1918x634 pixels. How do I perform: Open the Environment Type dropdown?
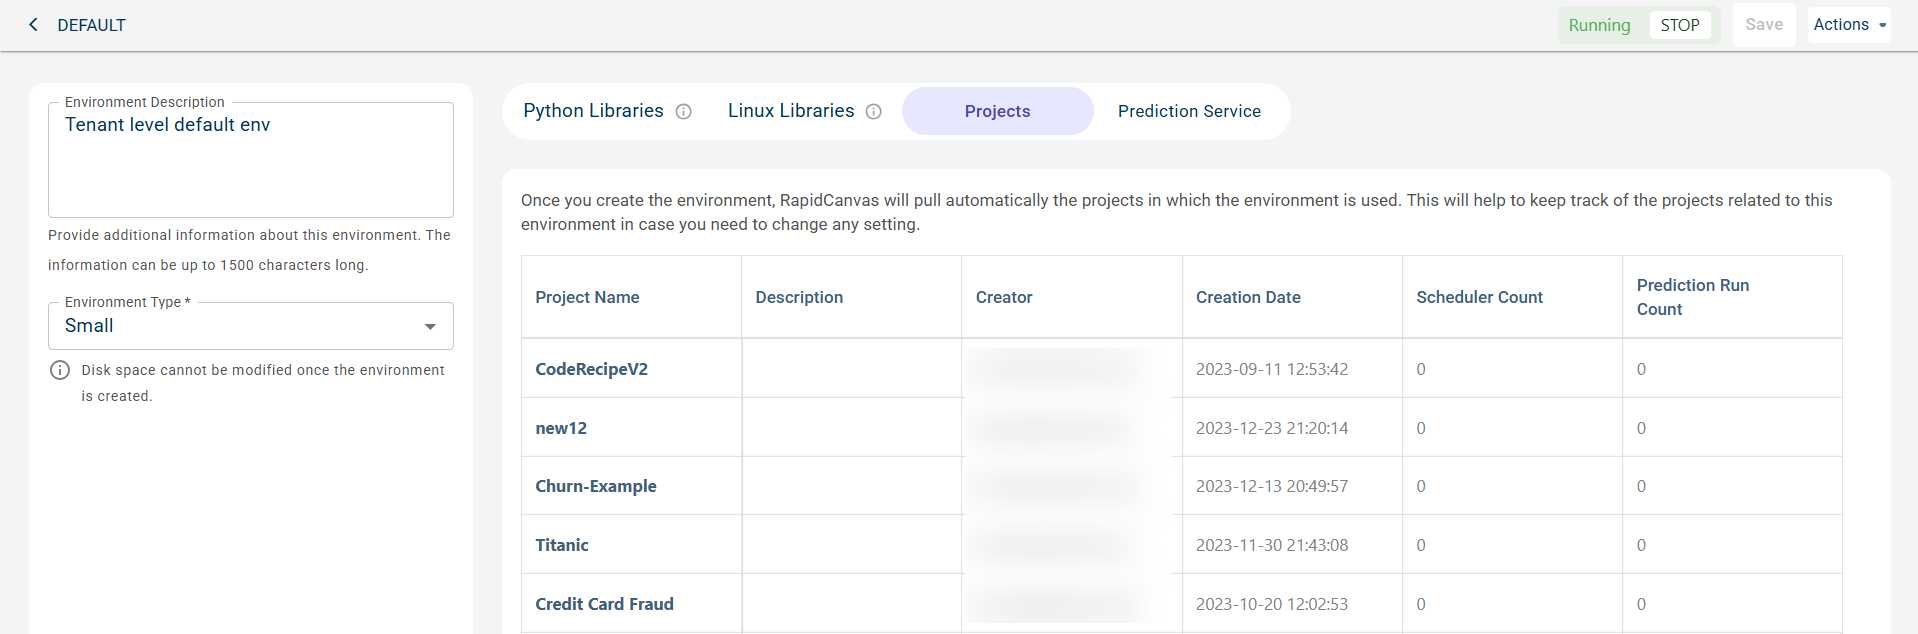tap(250, 326)
